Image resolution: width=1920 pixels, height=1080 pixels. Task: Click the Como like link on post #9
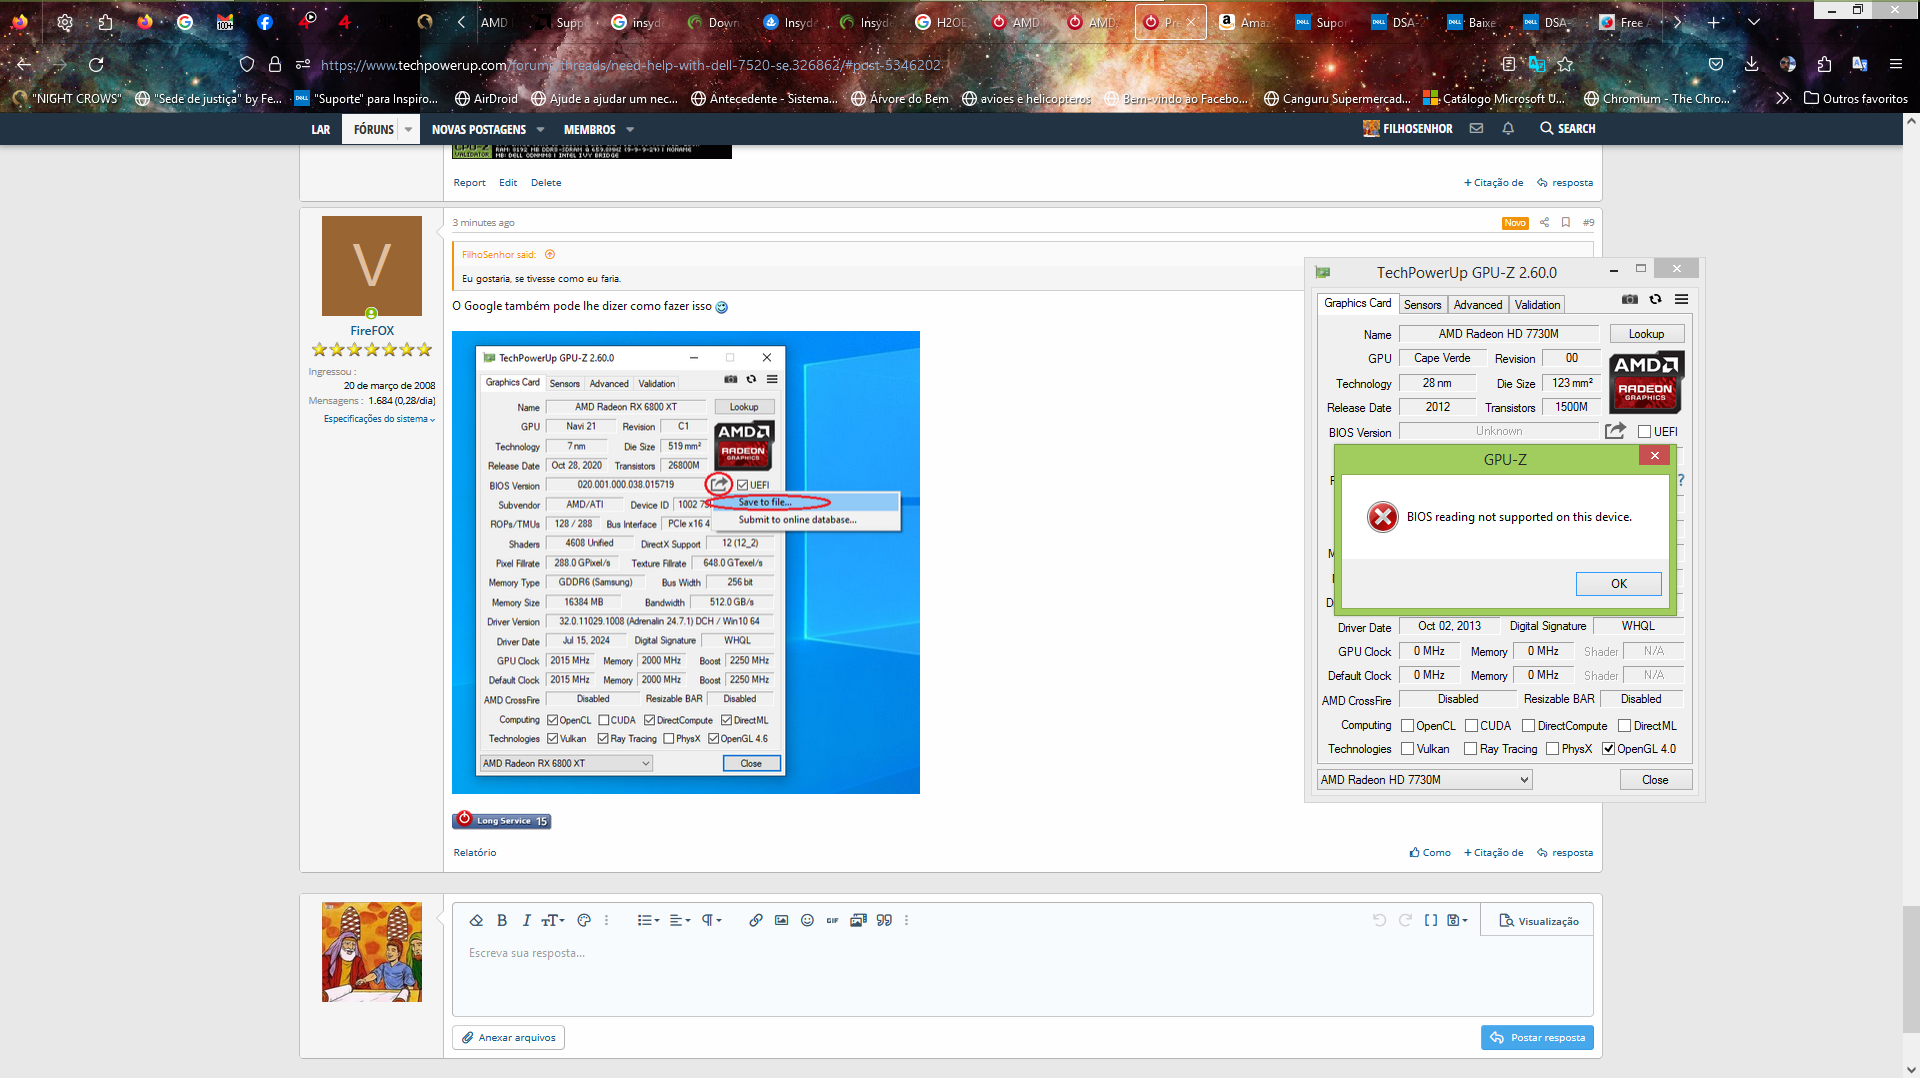pyautogui.click(x=1430, y=853)
